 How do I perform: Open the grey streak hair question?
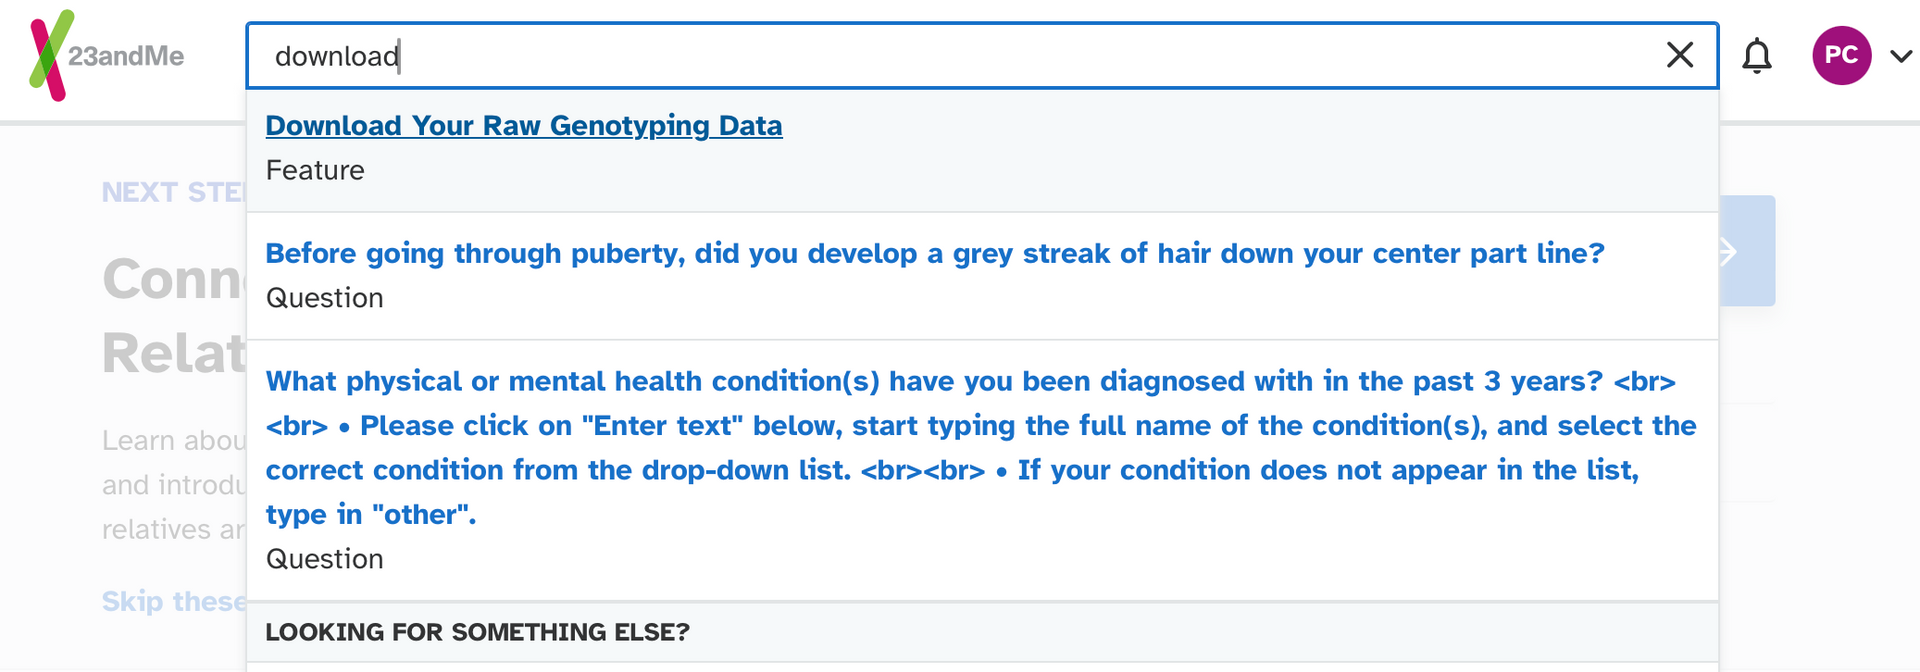pos(933,253)
